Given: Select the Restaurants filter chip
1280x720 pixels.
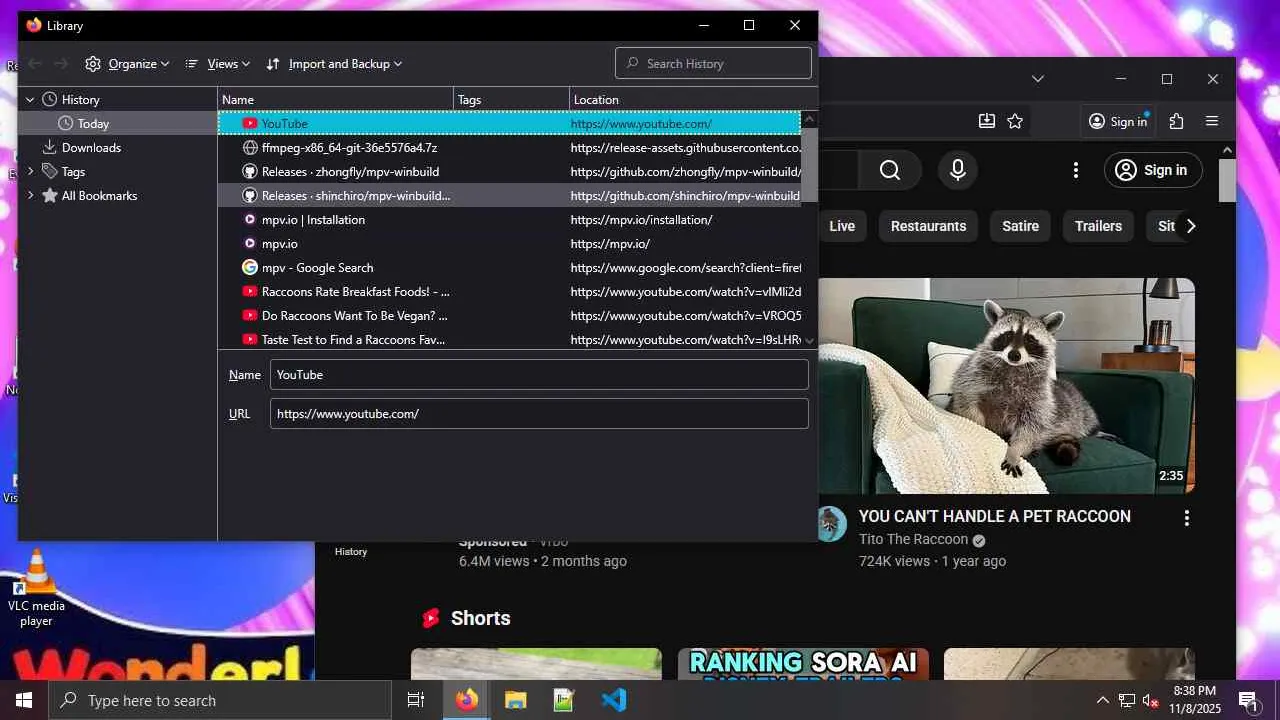Looking at the screenshot, I should (928, 226).
